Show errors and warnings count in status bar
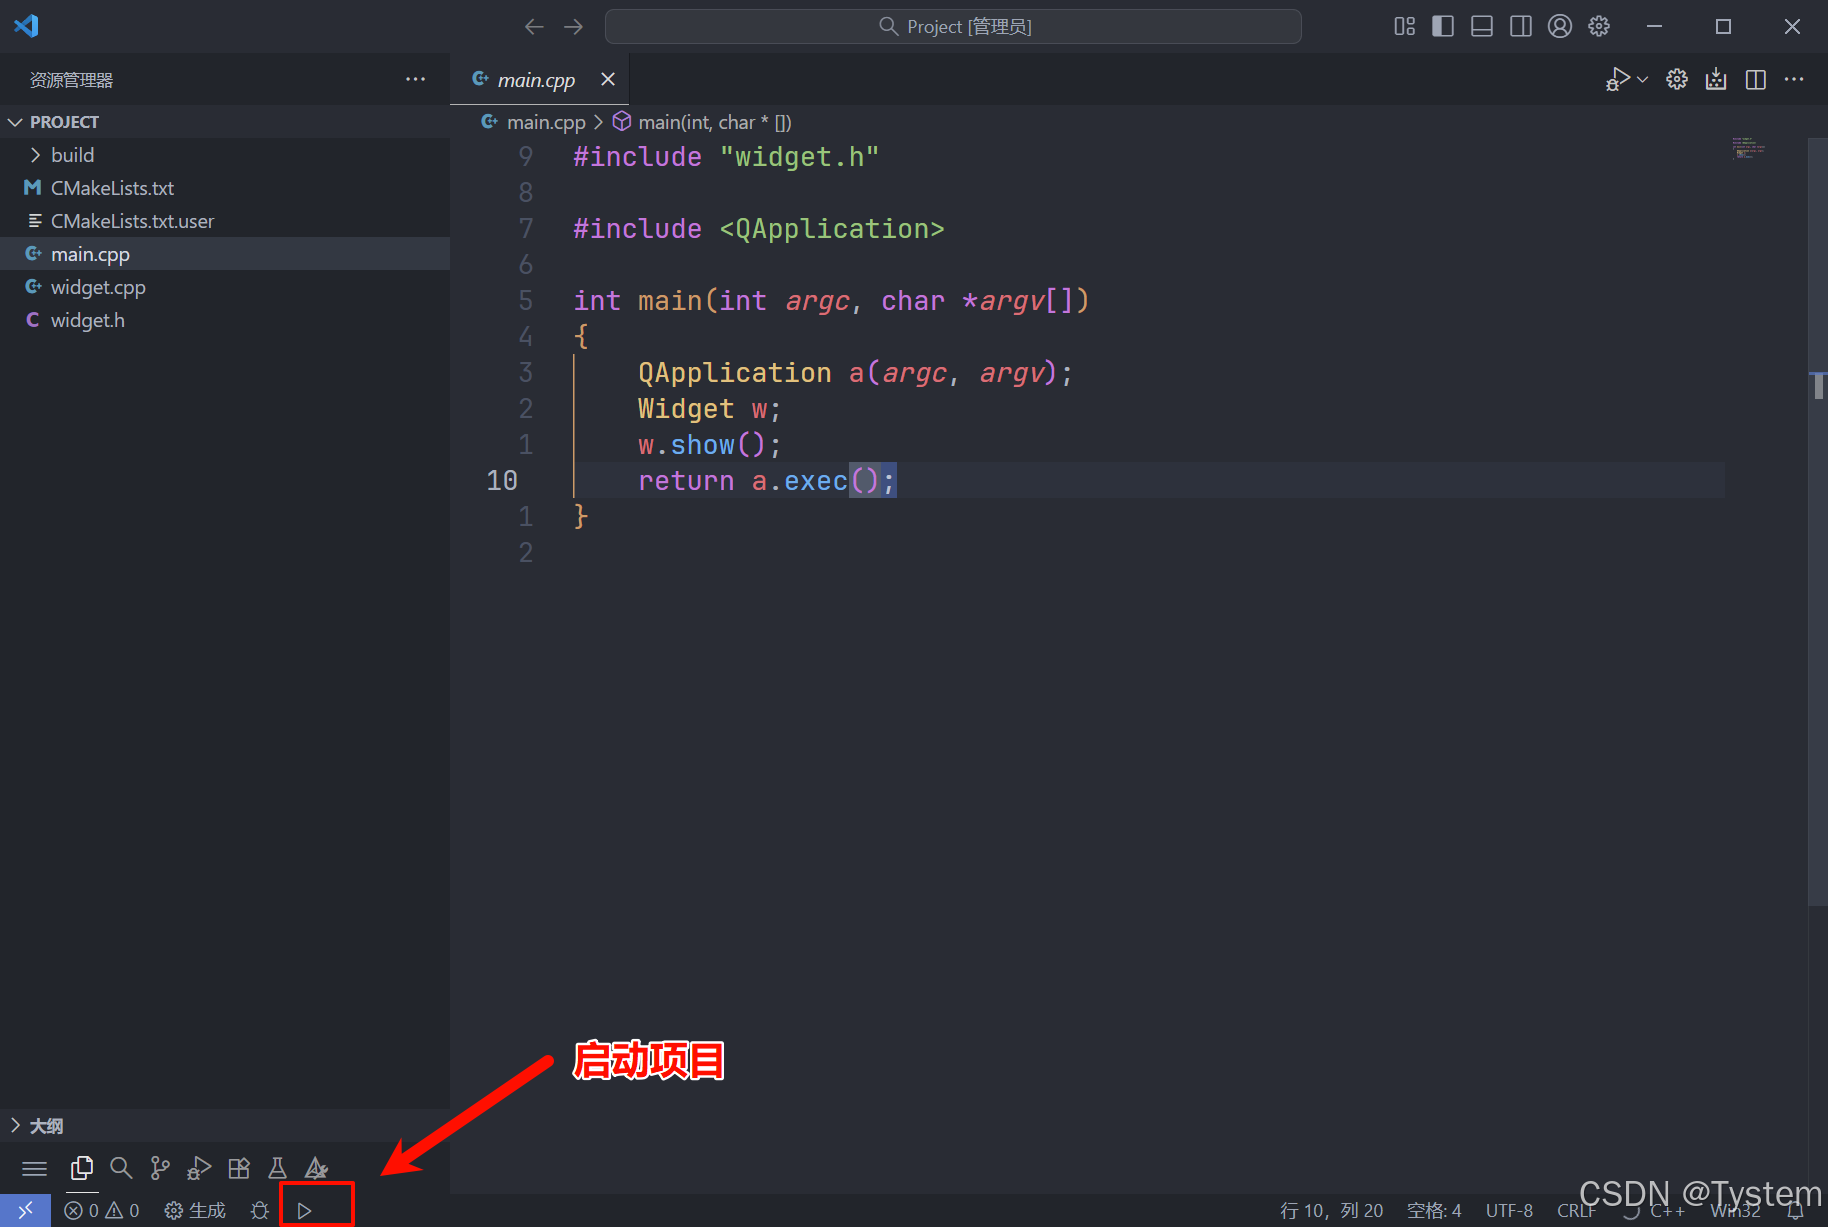This screenshot has height=1227, width=1828. click(102, 1210)
